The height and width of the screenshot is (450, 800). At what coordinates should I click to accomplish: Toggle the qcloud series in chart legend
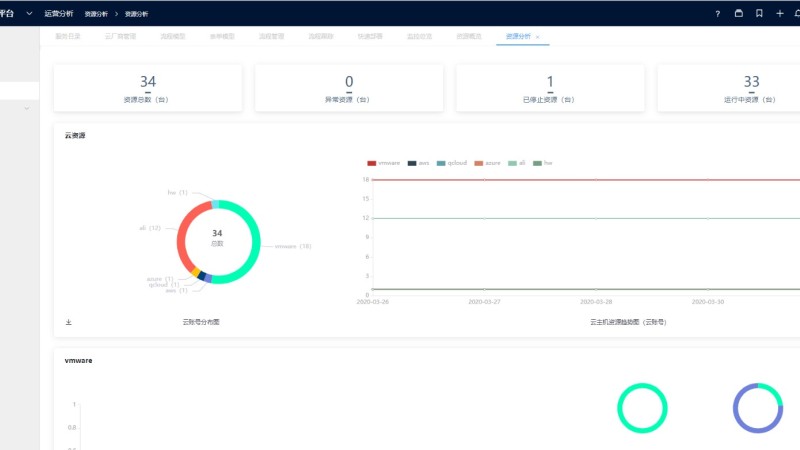452,163
